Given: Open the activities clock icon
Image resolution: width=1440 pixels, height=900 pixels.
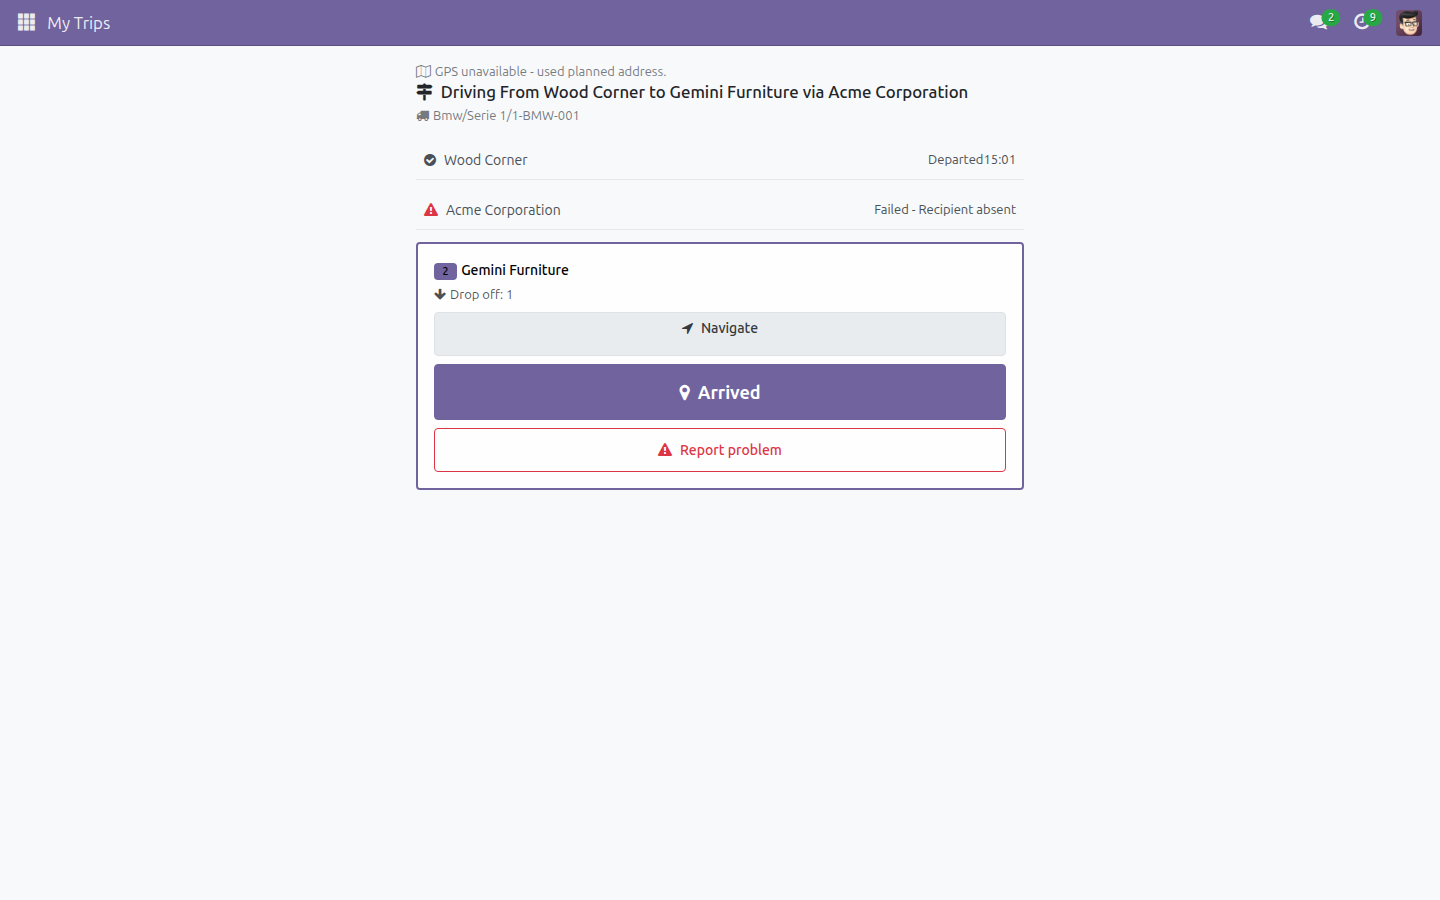Looking at the screenshot, I should tap(1361, 22).
